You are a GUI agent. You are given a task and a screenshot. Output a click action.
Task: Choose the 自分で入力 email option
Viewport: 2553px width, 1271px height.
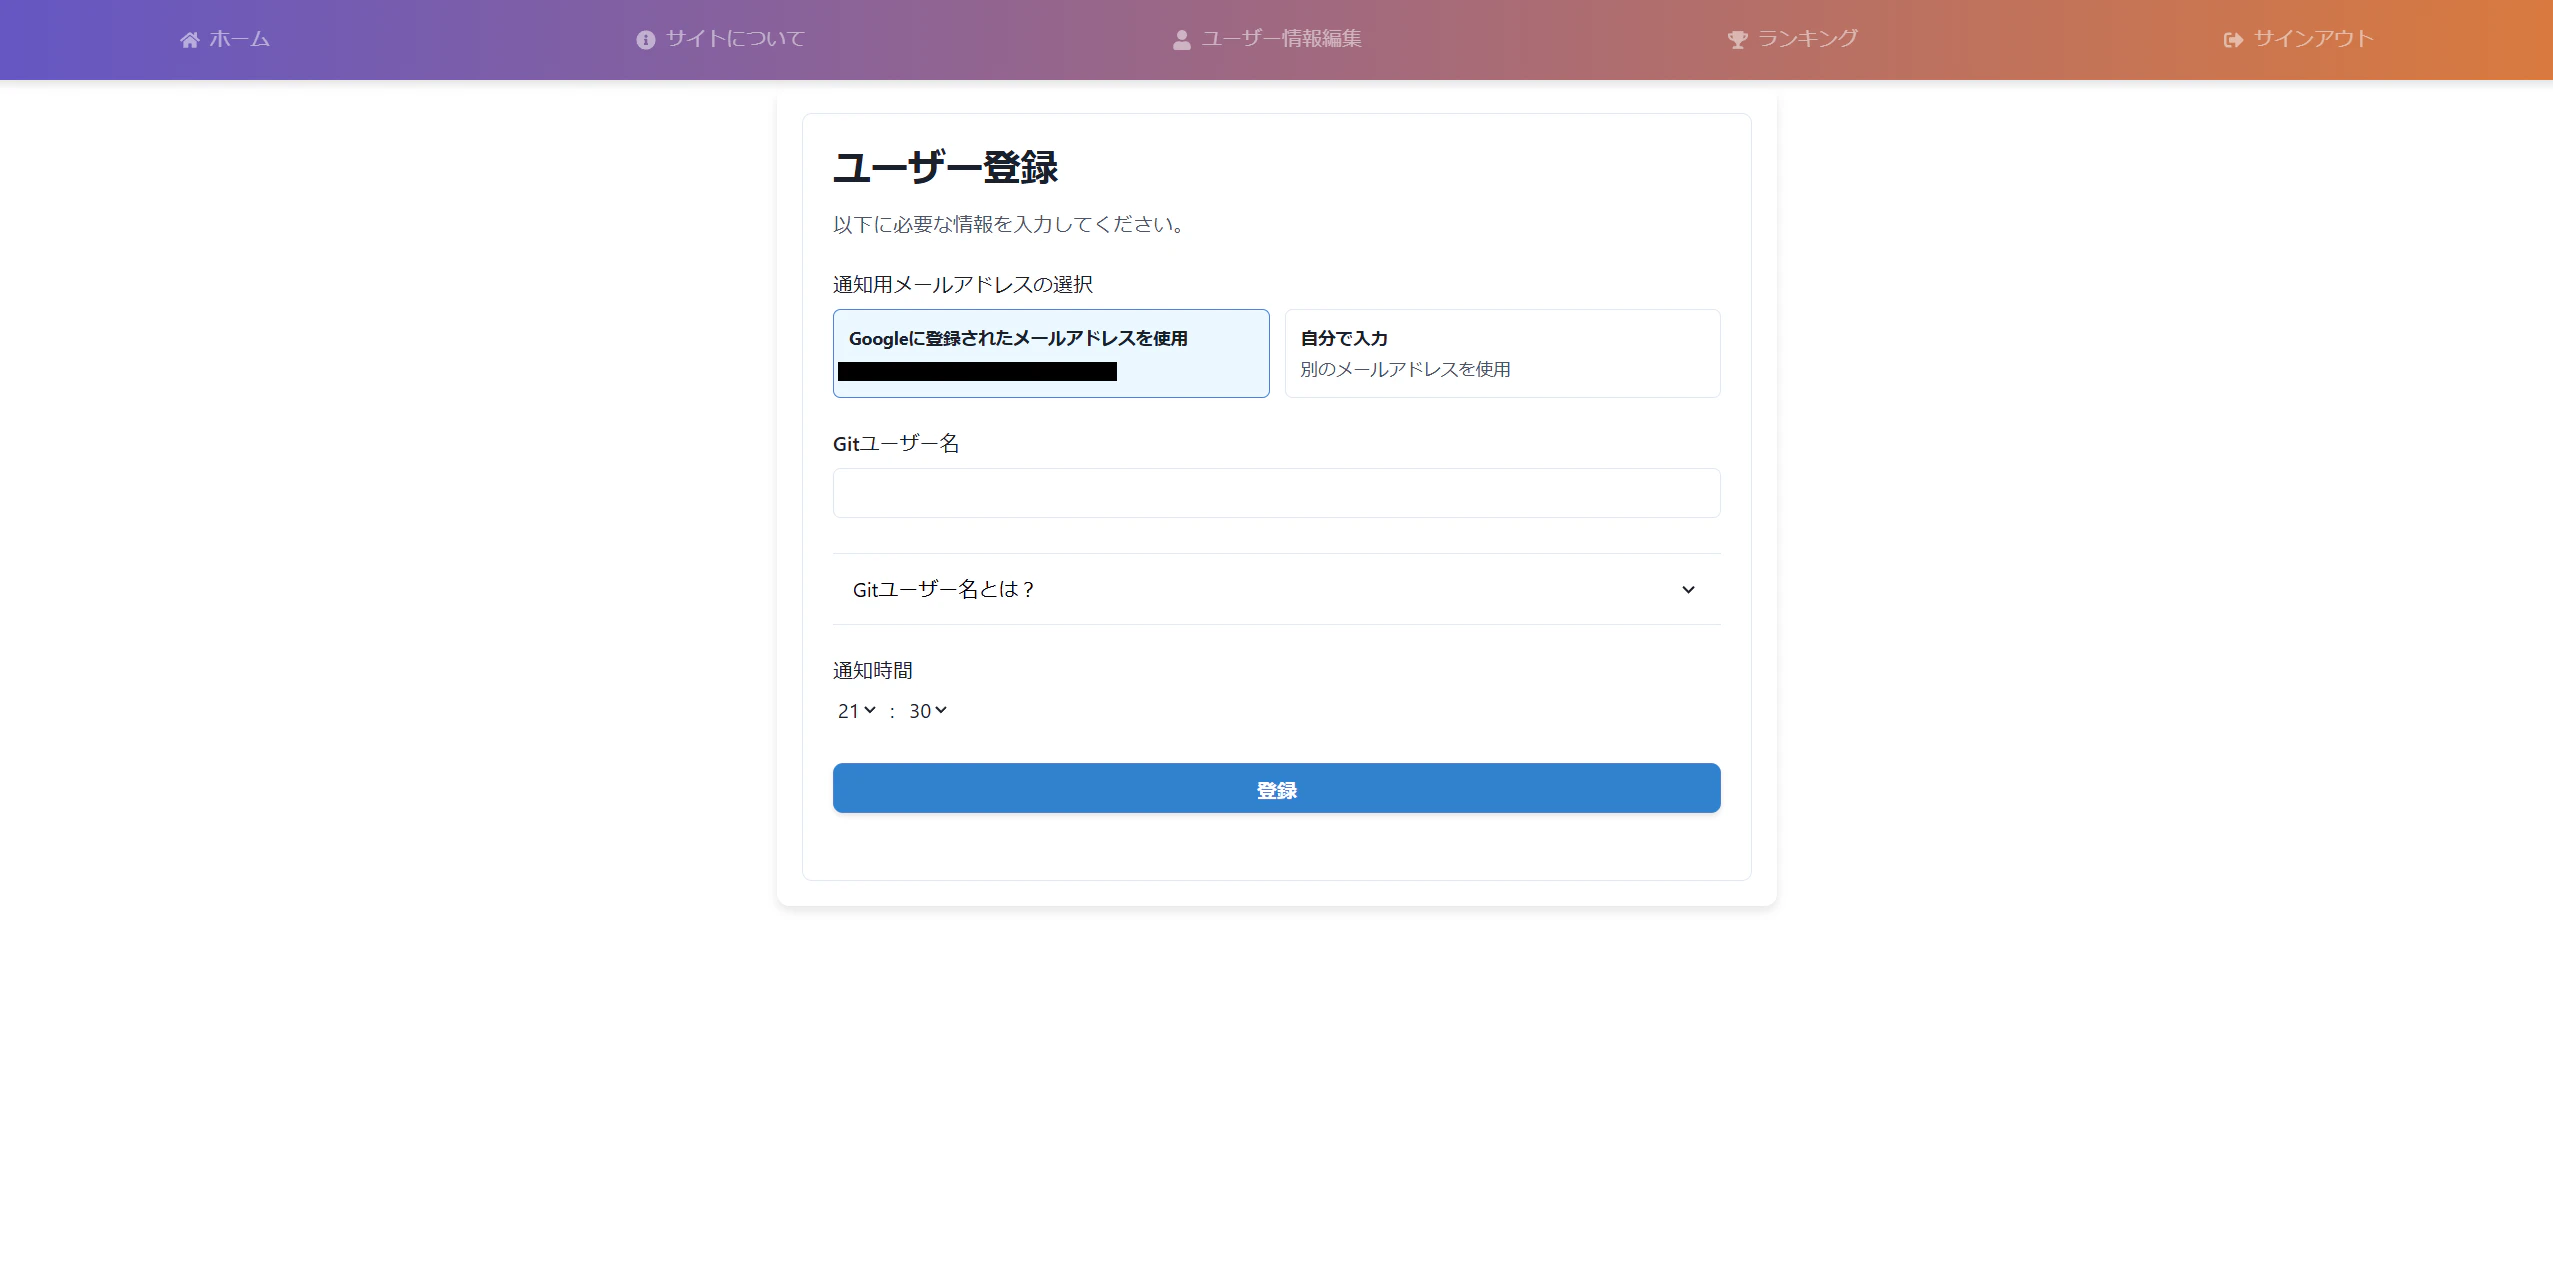[1502, 353]
